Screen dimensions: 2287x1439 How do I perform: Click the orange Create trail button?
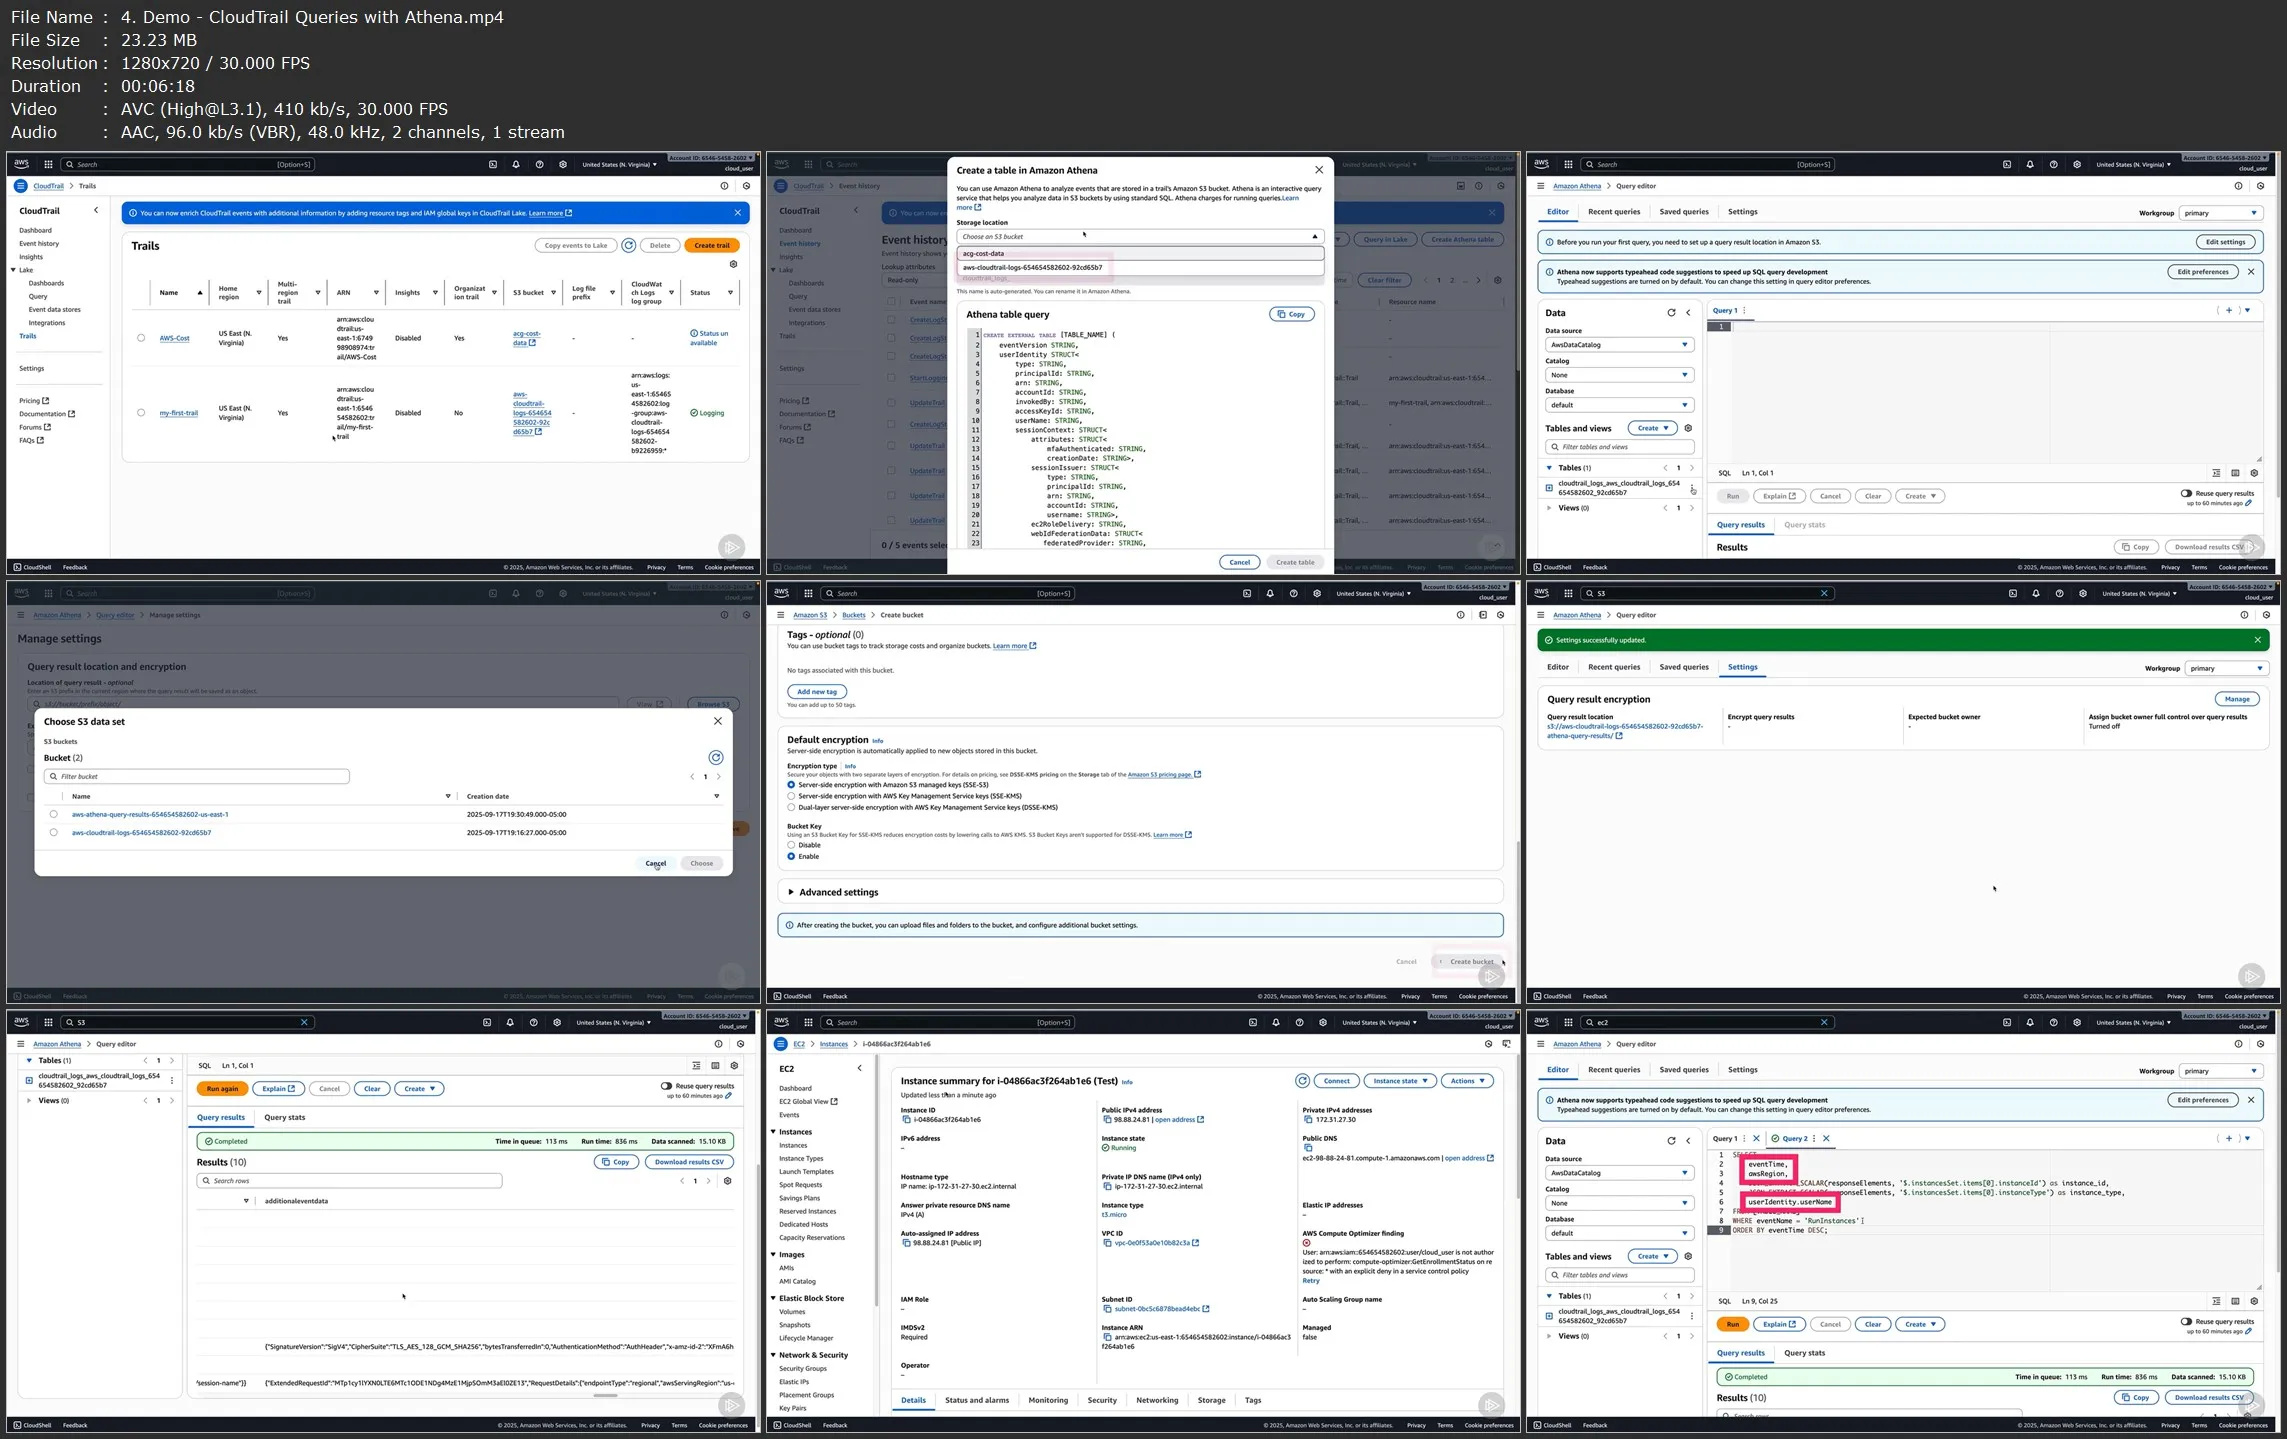[x=711, y=245]
